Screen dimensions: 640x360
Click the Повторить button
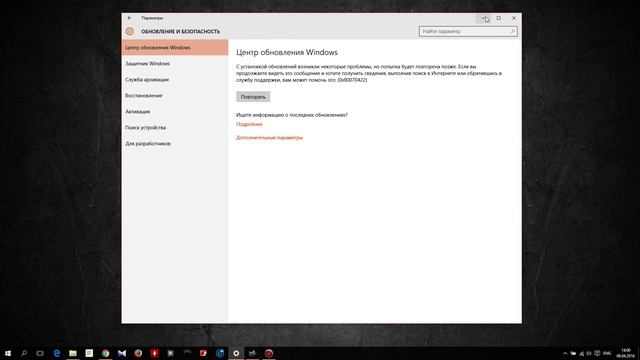pos(253,97)
